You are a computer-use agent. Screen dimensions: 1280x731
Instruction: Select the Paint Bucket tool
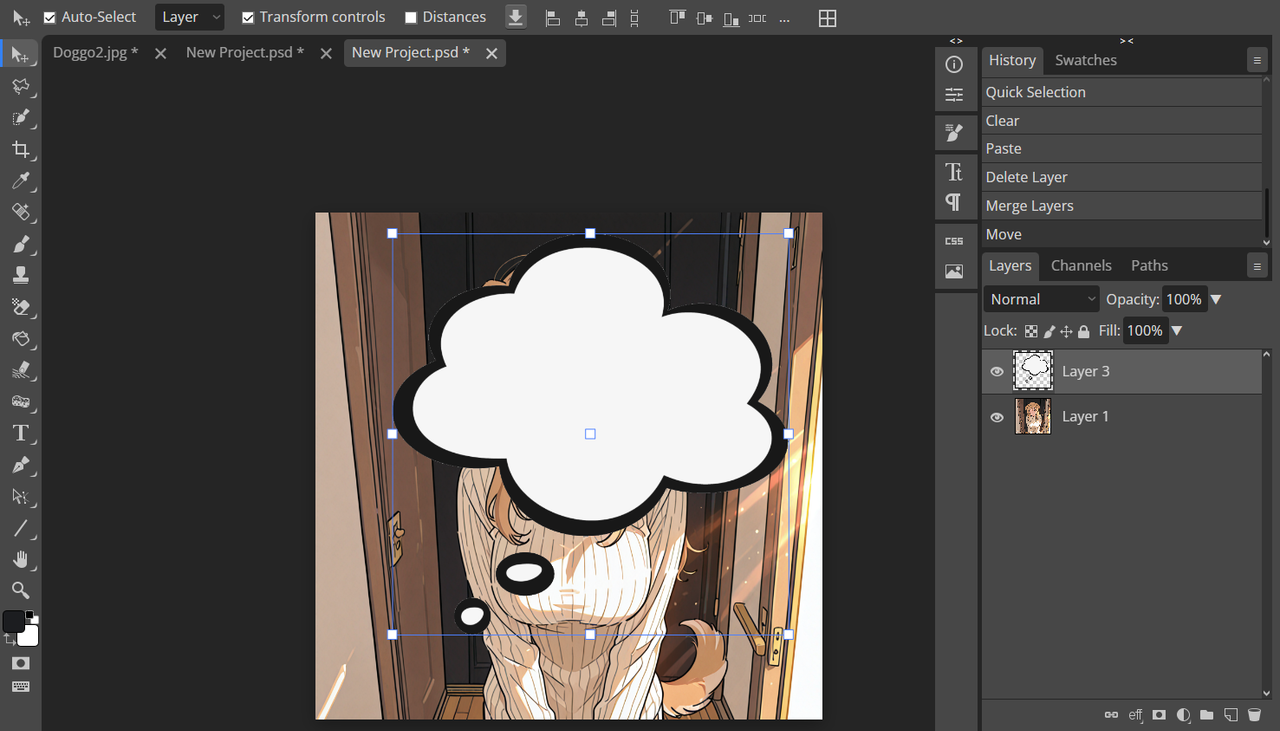click(x=20, y=338)
